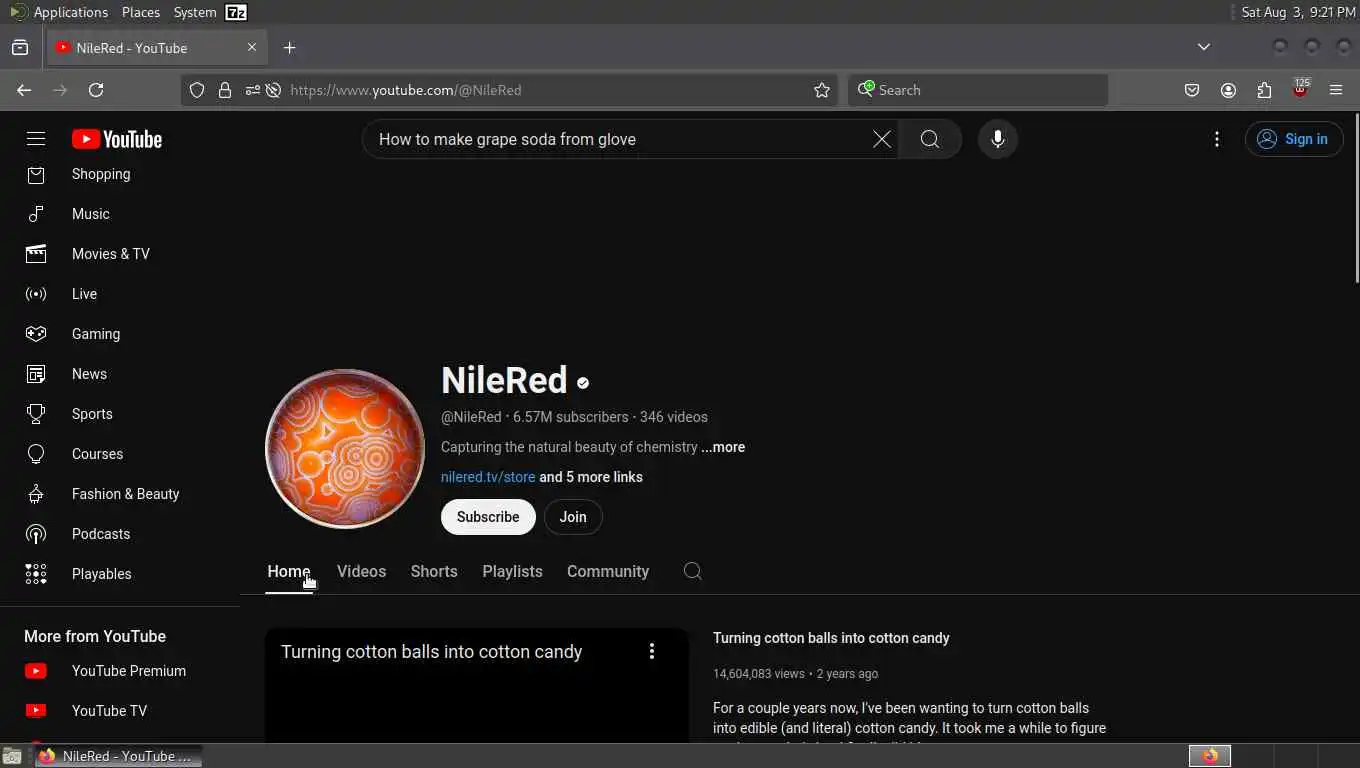Image resolution: width=1360 pixels, height=768 pixels.
Task: Click the Live broadcast sidebar icon
Action: pyautogui.click(x=36, y=294)
